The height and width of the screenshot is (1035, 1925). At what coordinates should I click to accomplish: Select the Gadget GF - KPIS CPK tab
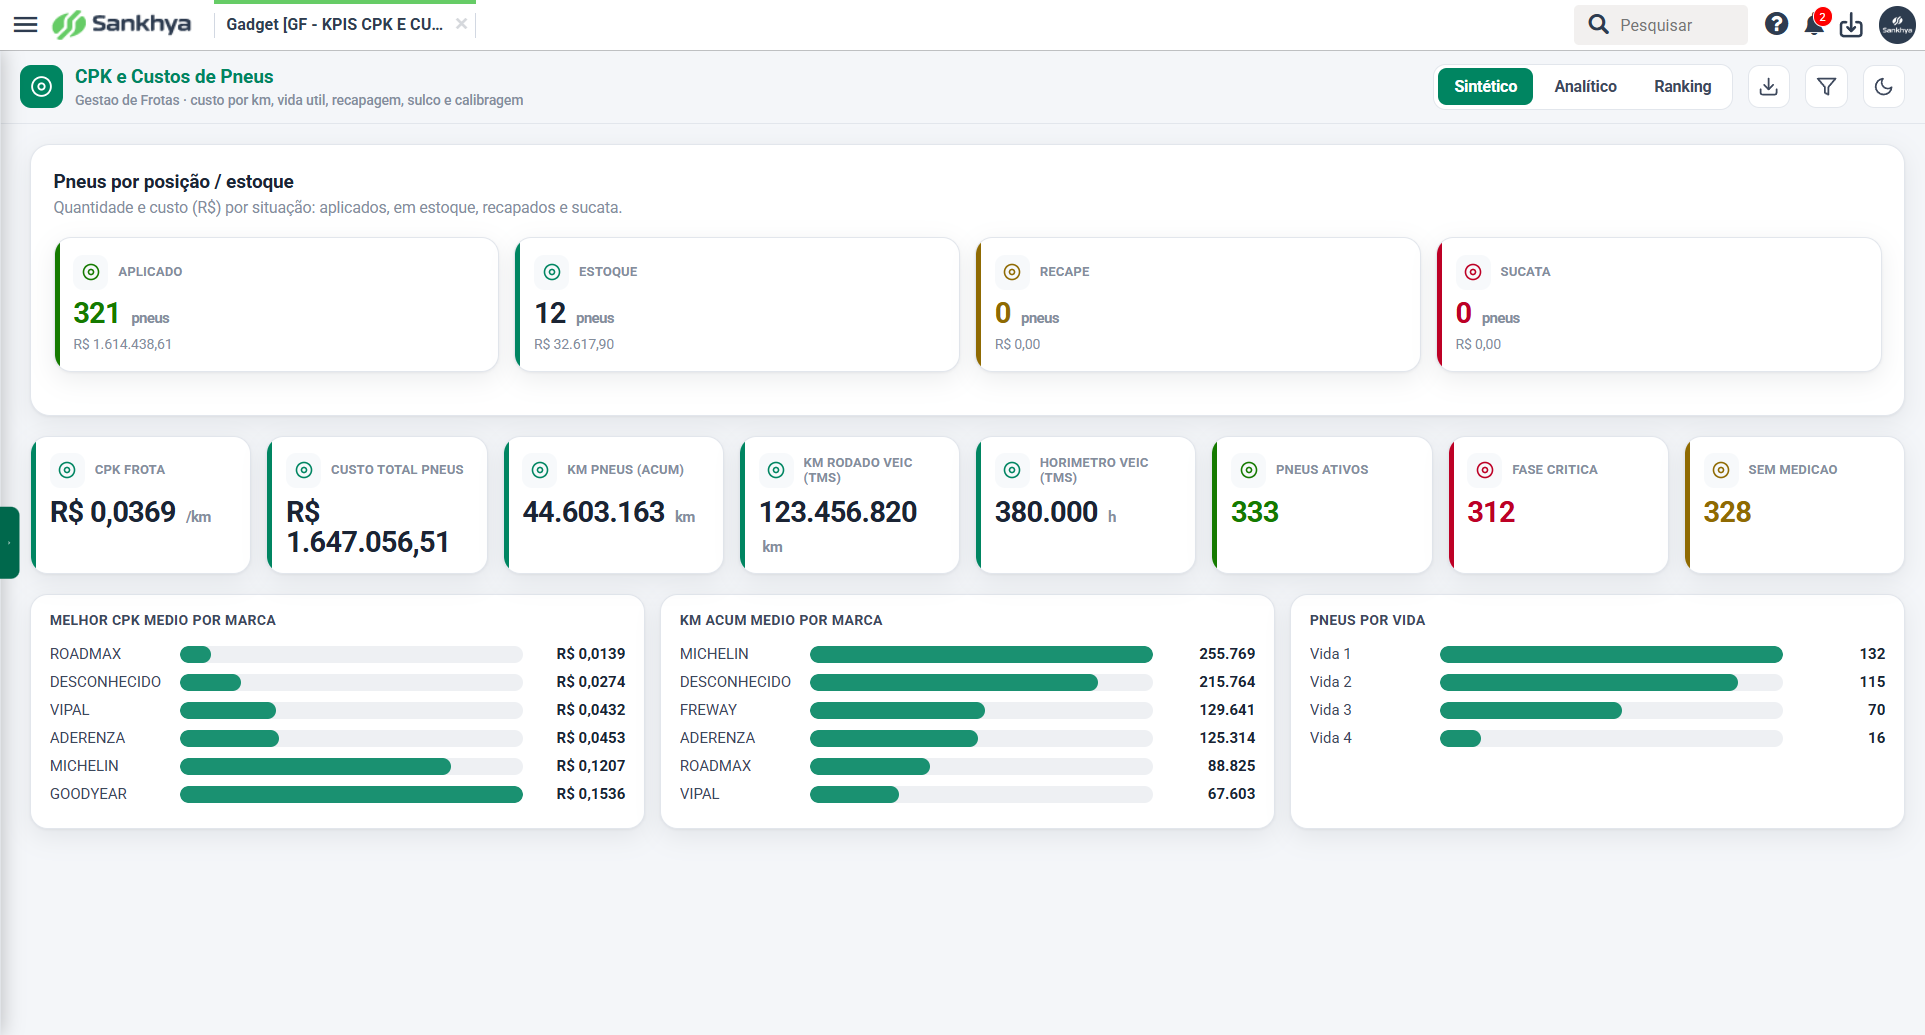pyautogui.click(x=334, y=24)
